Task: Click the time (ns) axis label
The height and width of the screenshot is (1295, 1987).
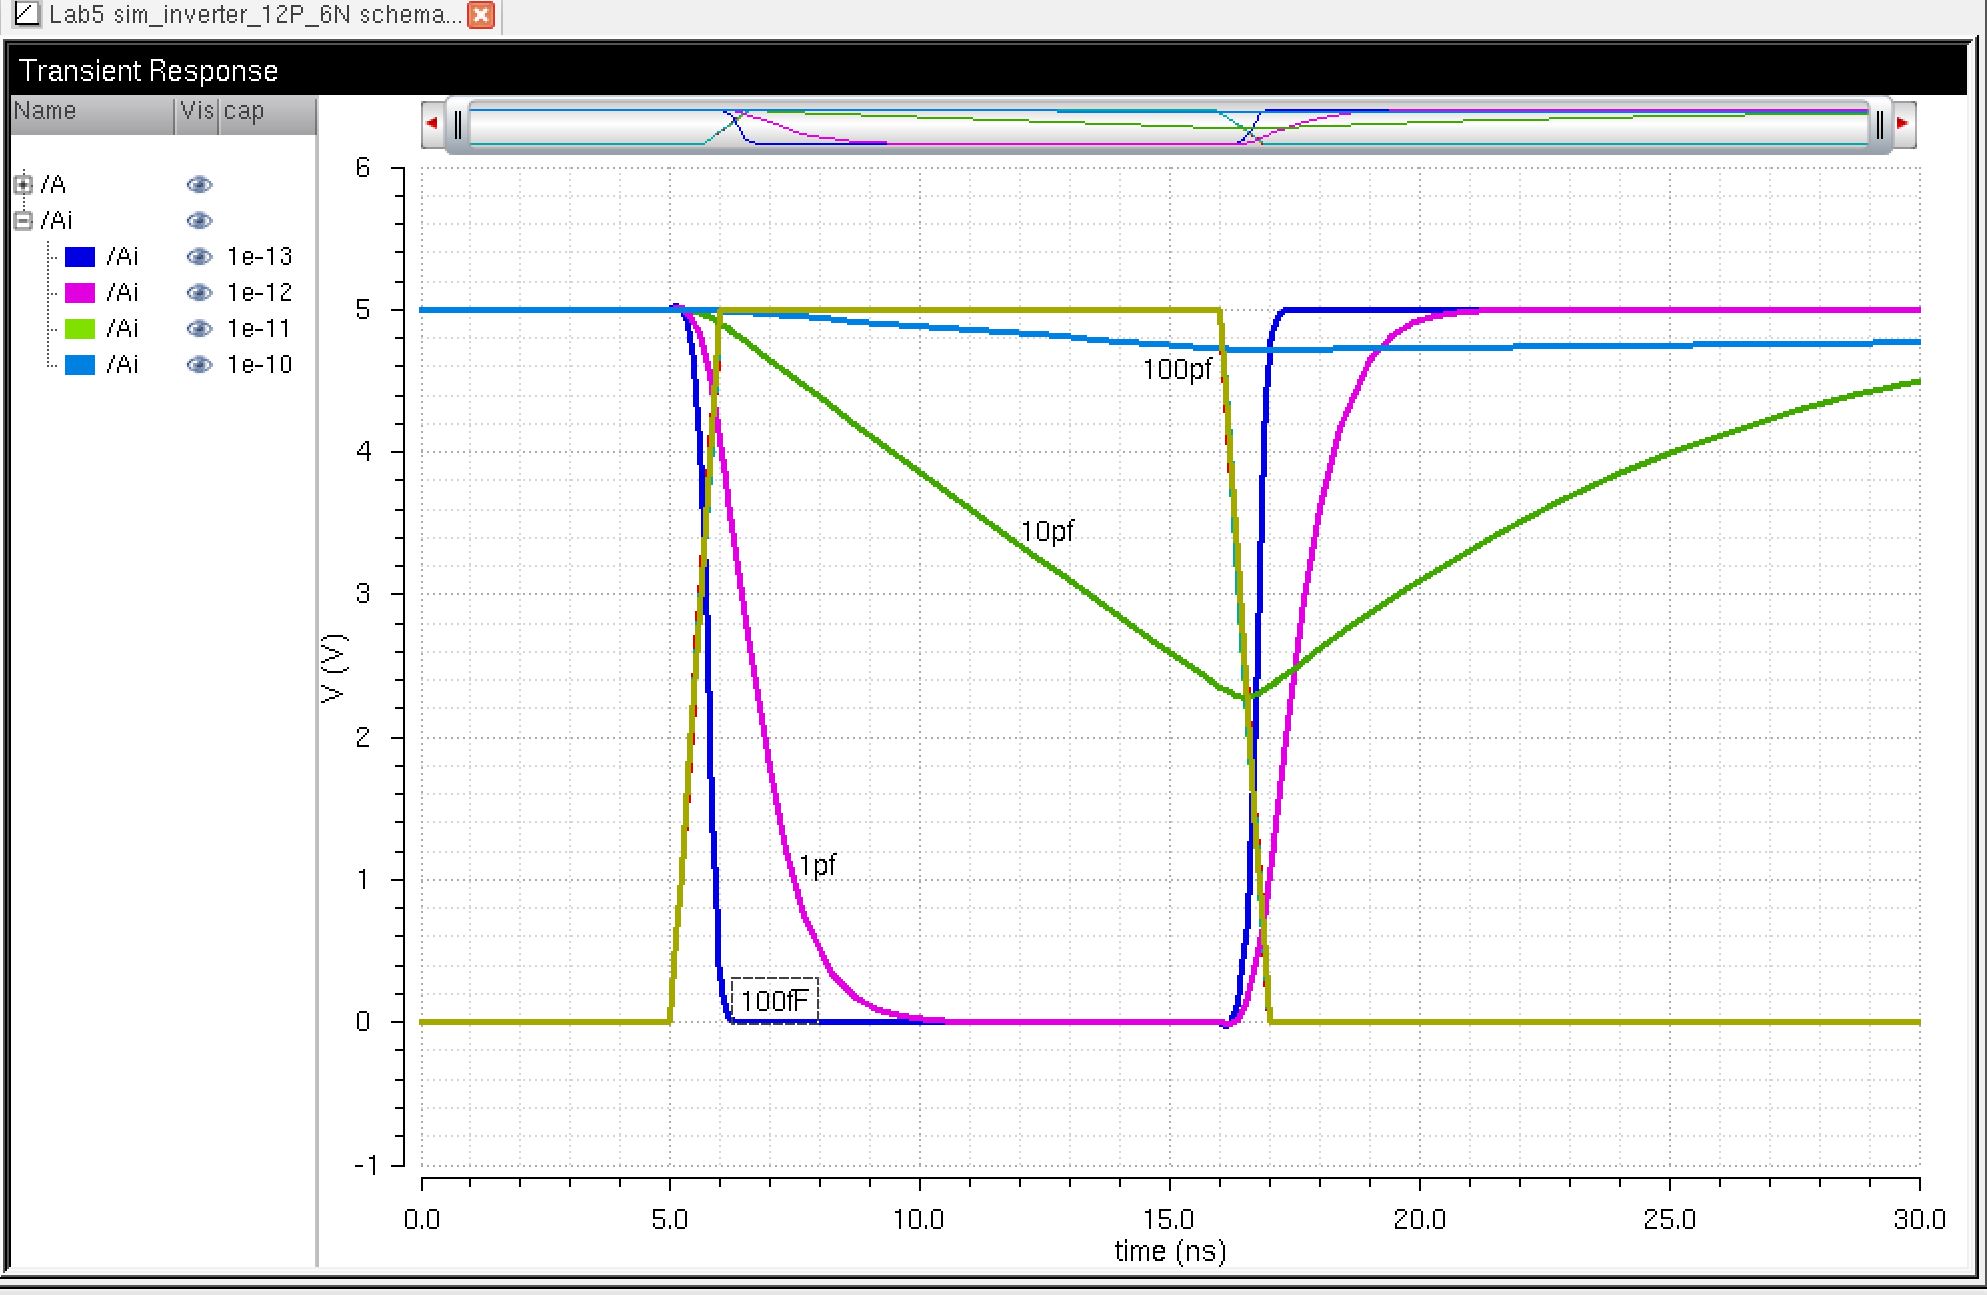Action: 1170,1251
